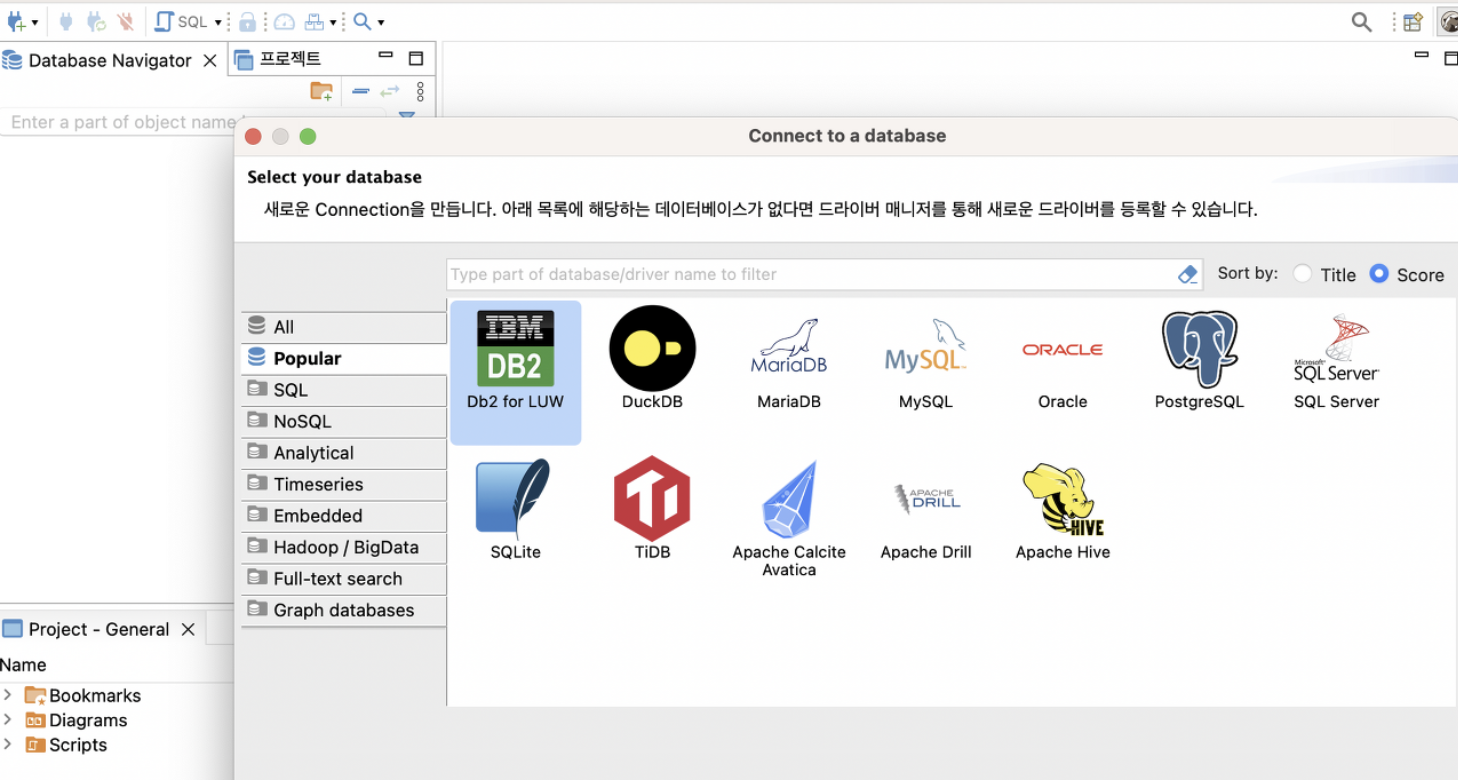1458x780 pixels.
Task: Click the eraser clear-filter icon
Action: coord(1188,274)
